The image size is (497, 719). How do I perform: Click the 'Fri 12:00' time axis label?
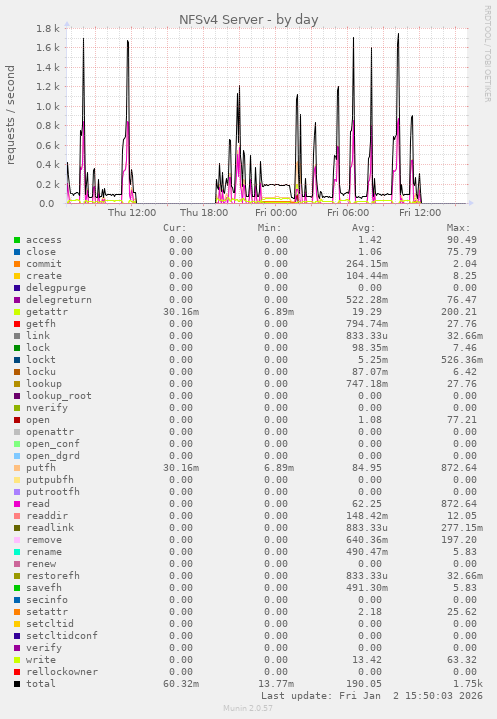click(x=420, y=213)
